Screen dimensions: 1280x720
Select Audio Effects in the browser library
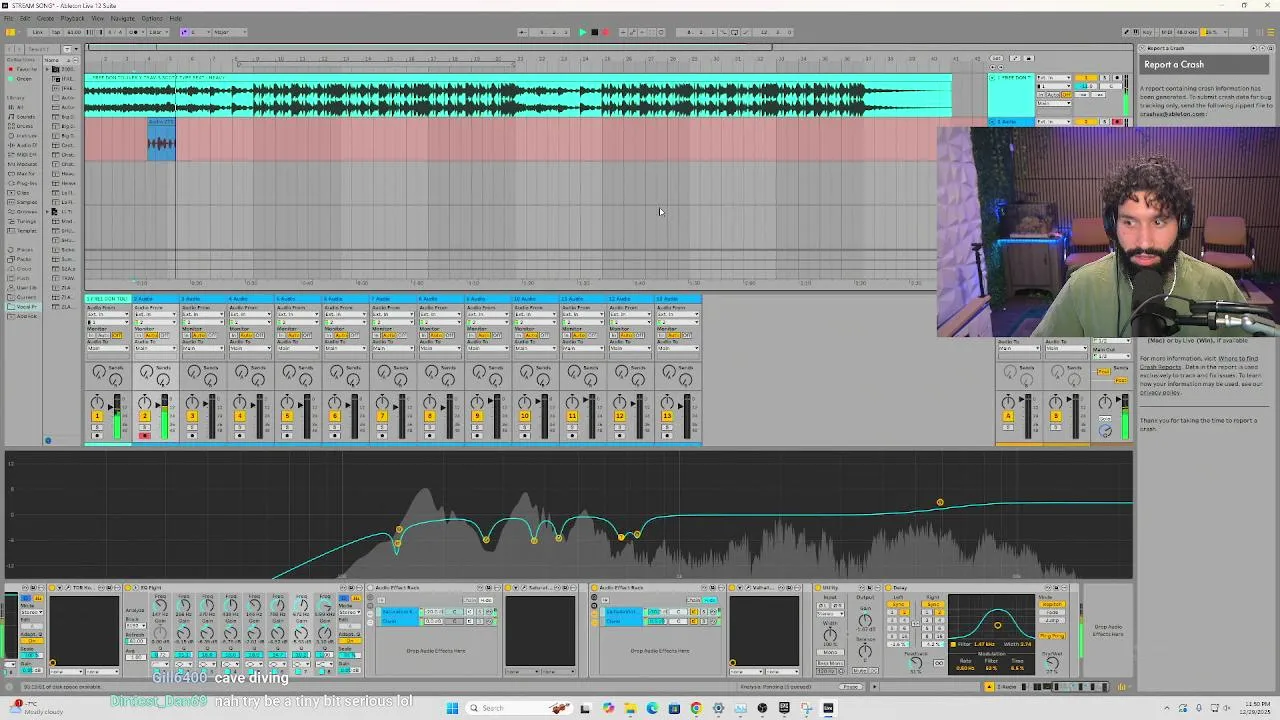coord(24,145)
